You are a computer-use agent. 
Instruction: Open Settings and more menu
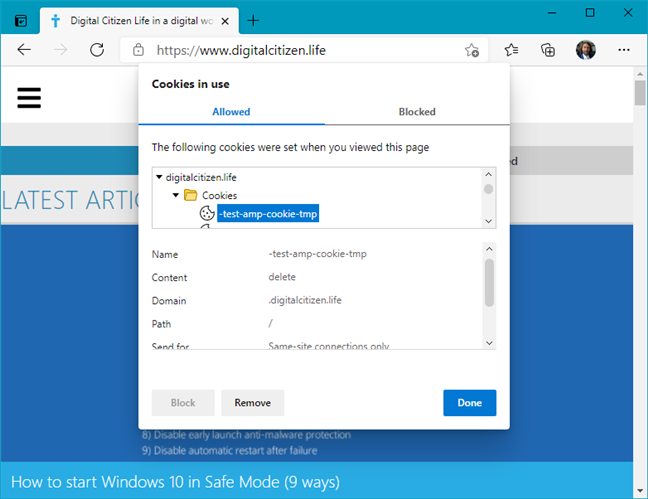[x=624, y=50]
